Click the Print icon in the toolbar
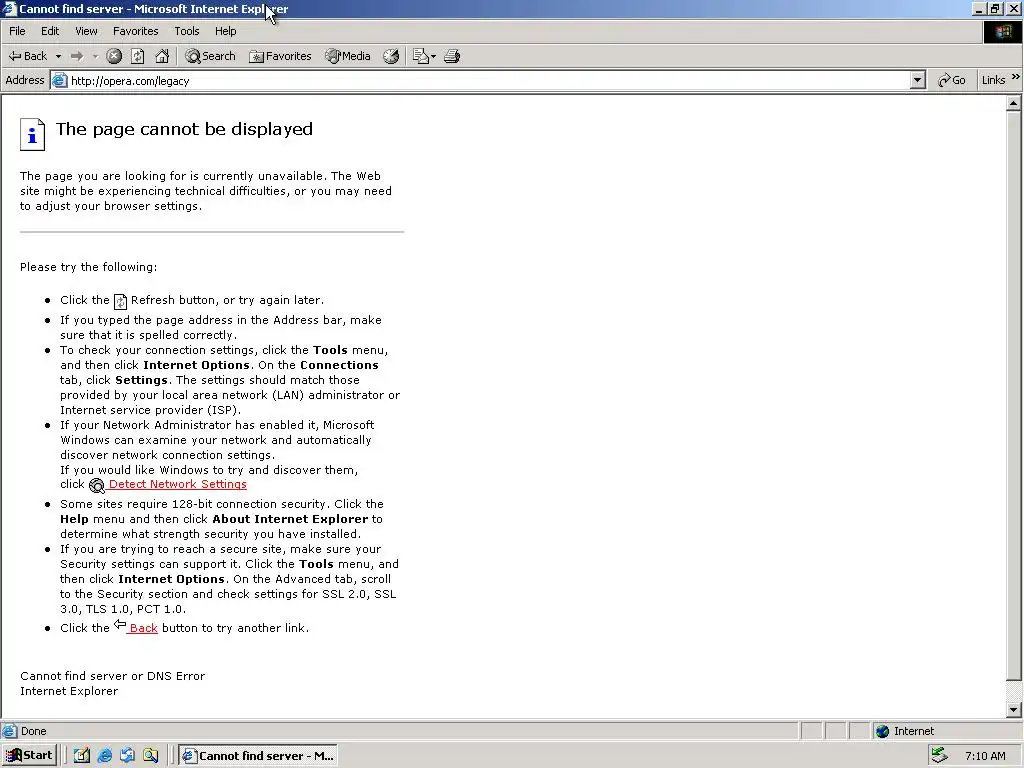1024x768 pixels. tap(452, 56)
